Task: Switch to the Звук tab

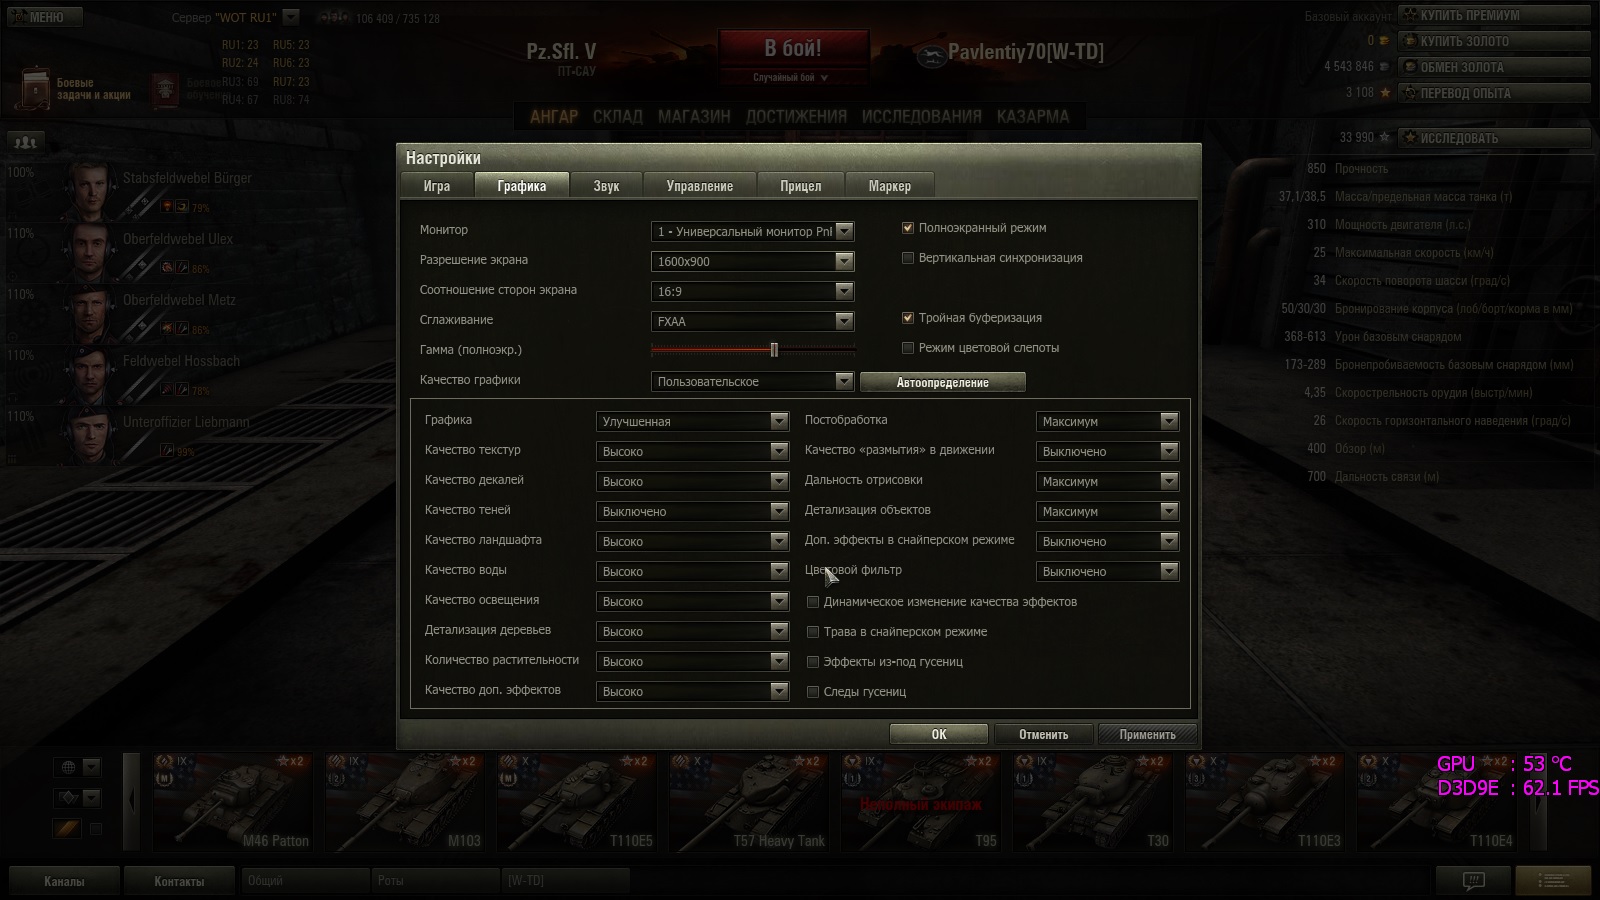Action: (x=606, y=186)
